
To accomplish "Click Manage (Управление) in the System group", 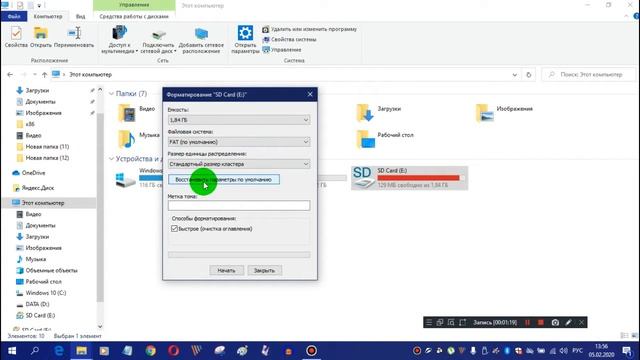I will click(282, 50).
